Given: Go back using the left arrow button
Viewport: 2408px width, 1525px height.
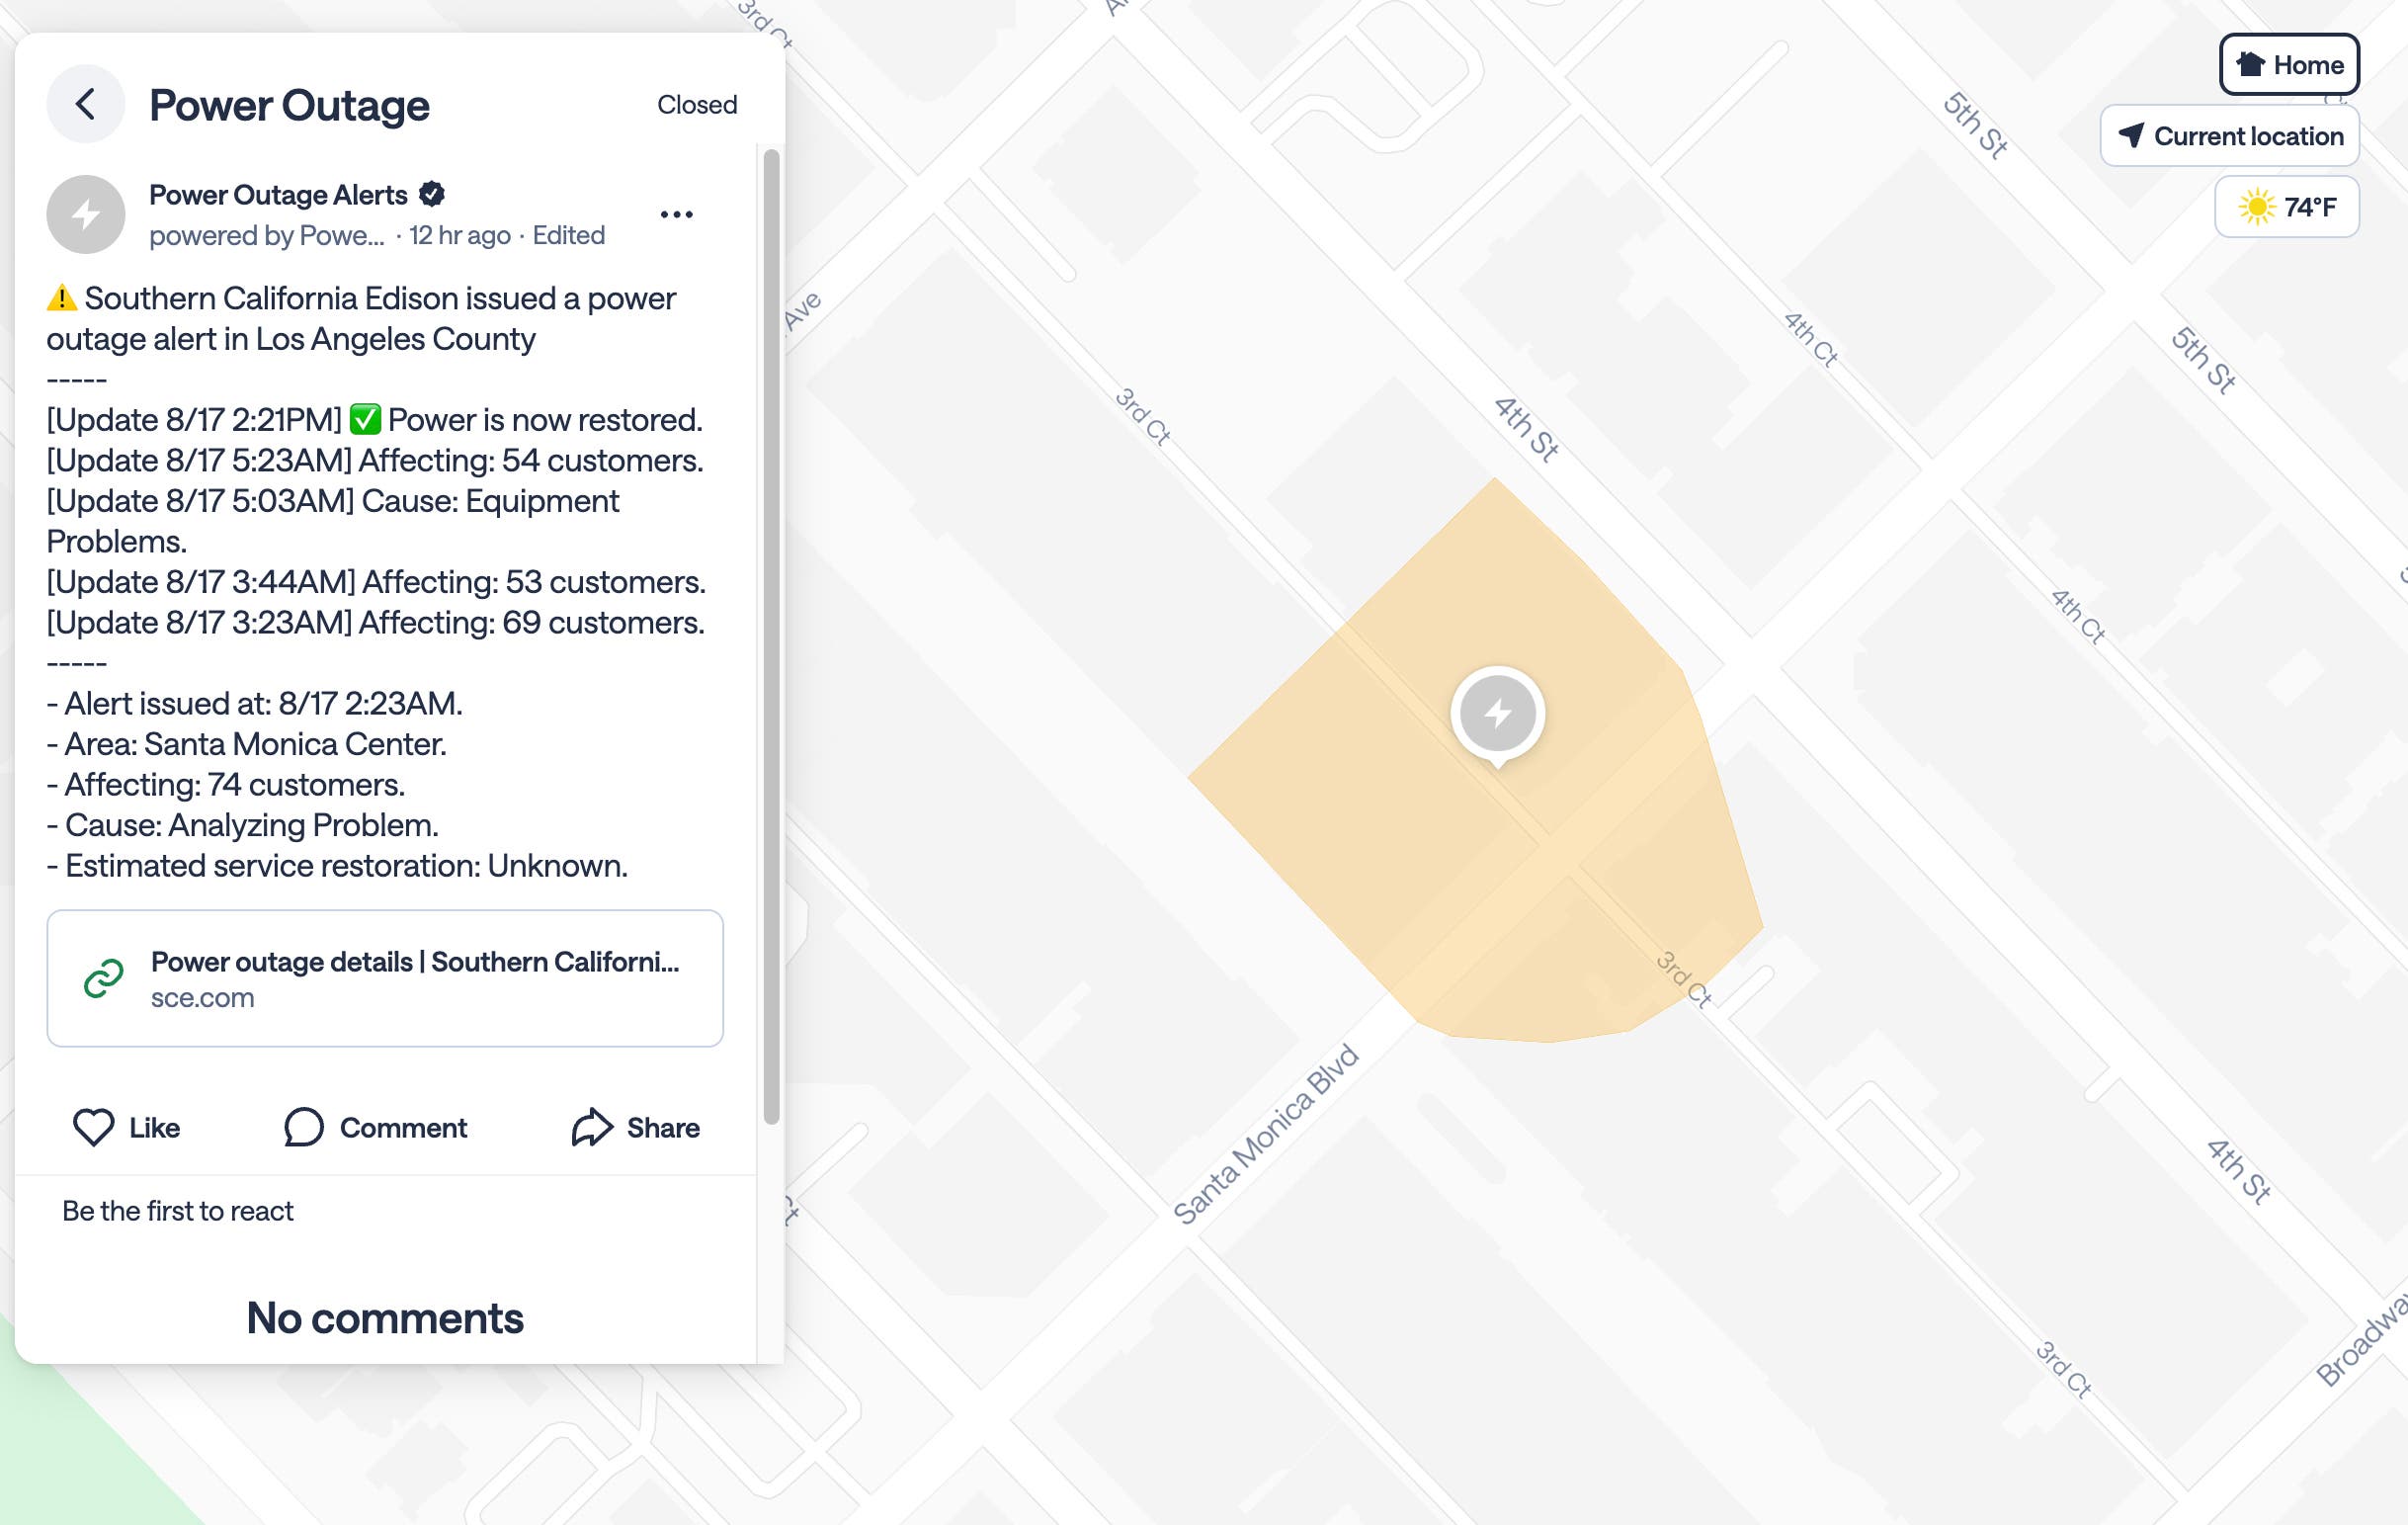Looking at the screenshot, I should tap(86, 104).
